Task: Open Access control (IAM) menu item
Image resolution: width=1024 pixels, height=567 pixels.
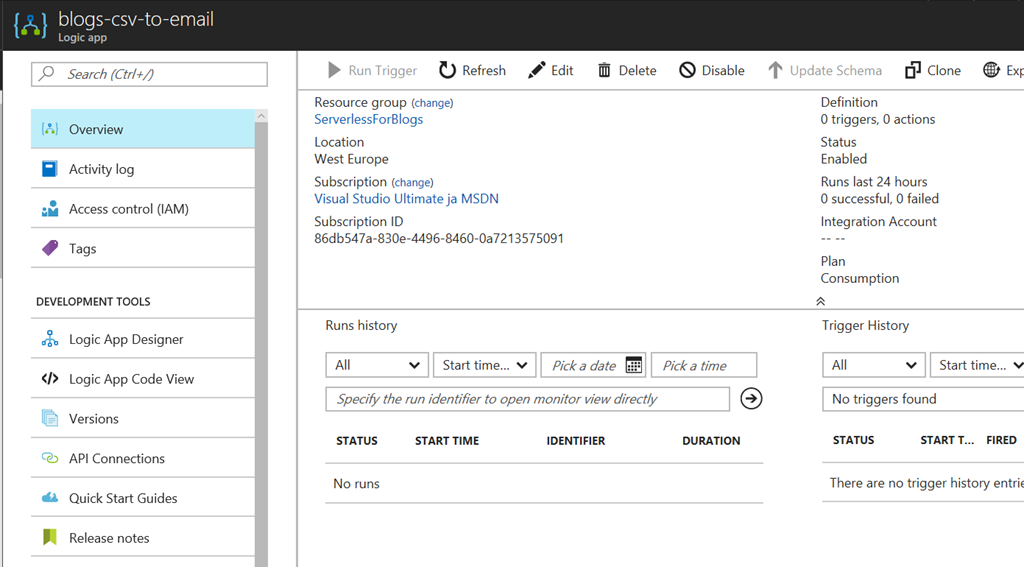Action: coord(128,209)
